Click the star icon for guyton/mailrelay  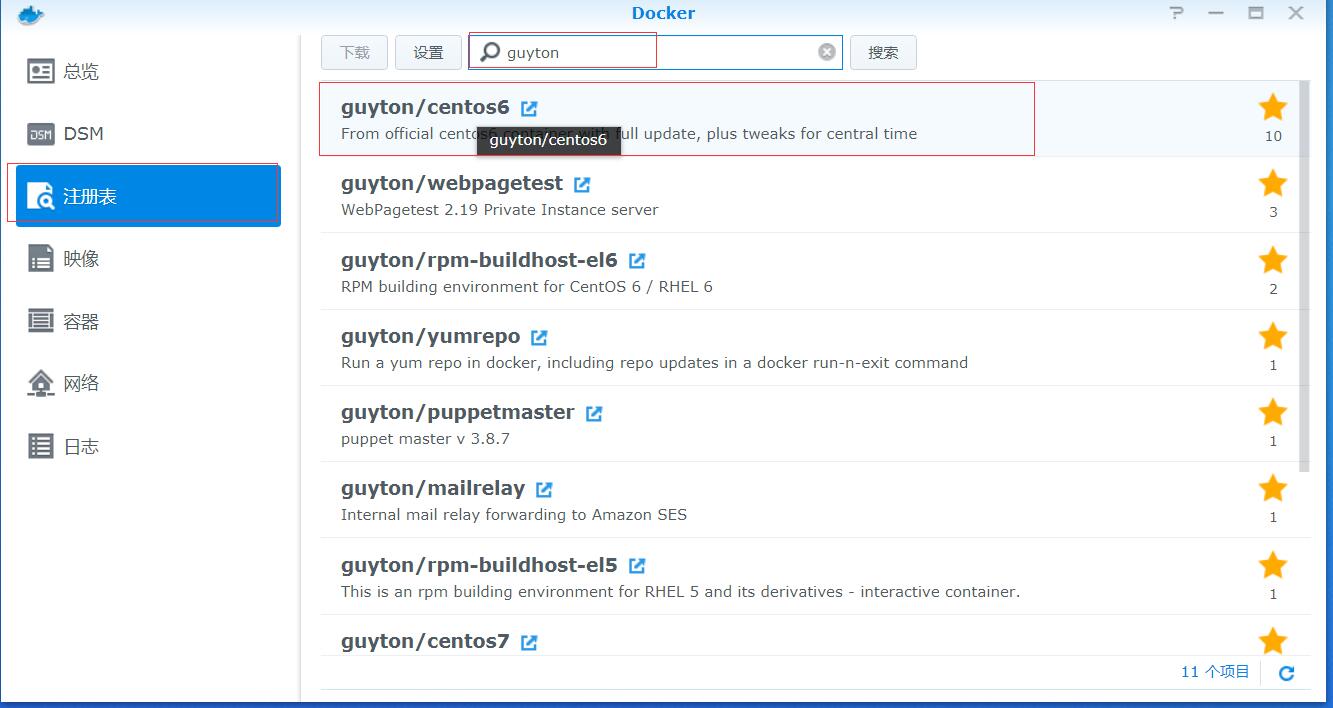pyautogui.click(x=1273, y=488)
